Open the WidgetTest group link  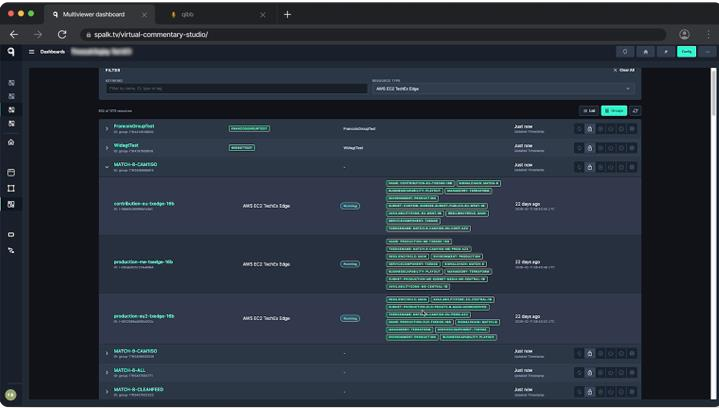point(126,145)
